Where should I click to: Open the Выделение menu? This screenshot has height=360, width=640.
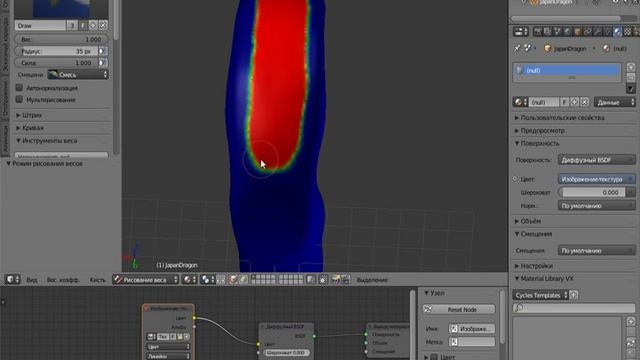click(x=372, y=280)
